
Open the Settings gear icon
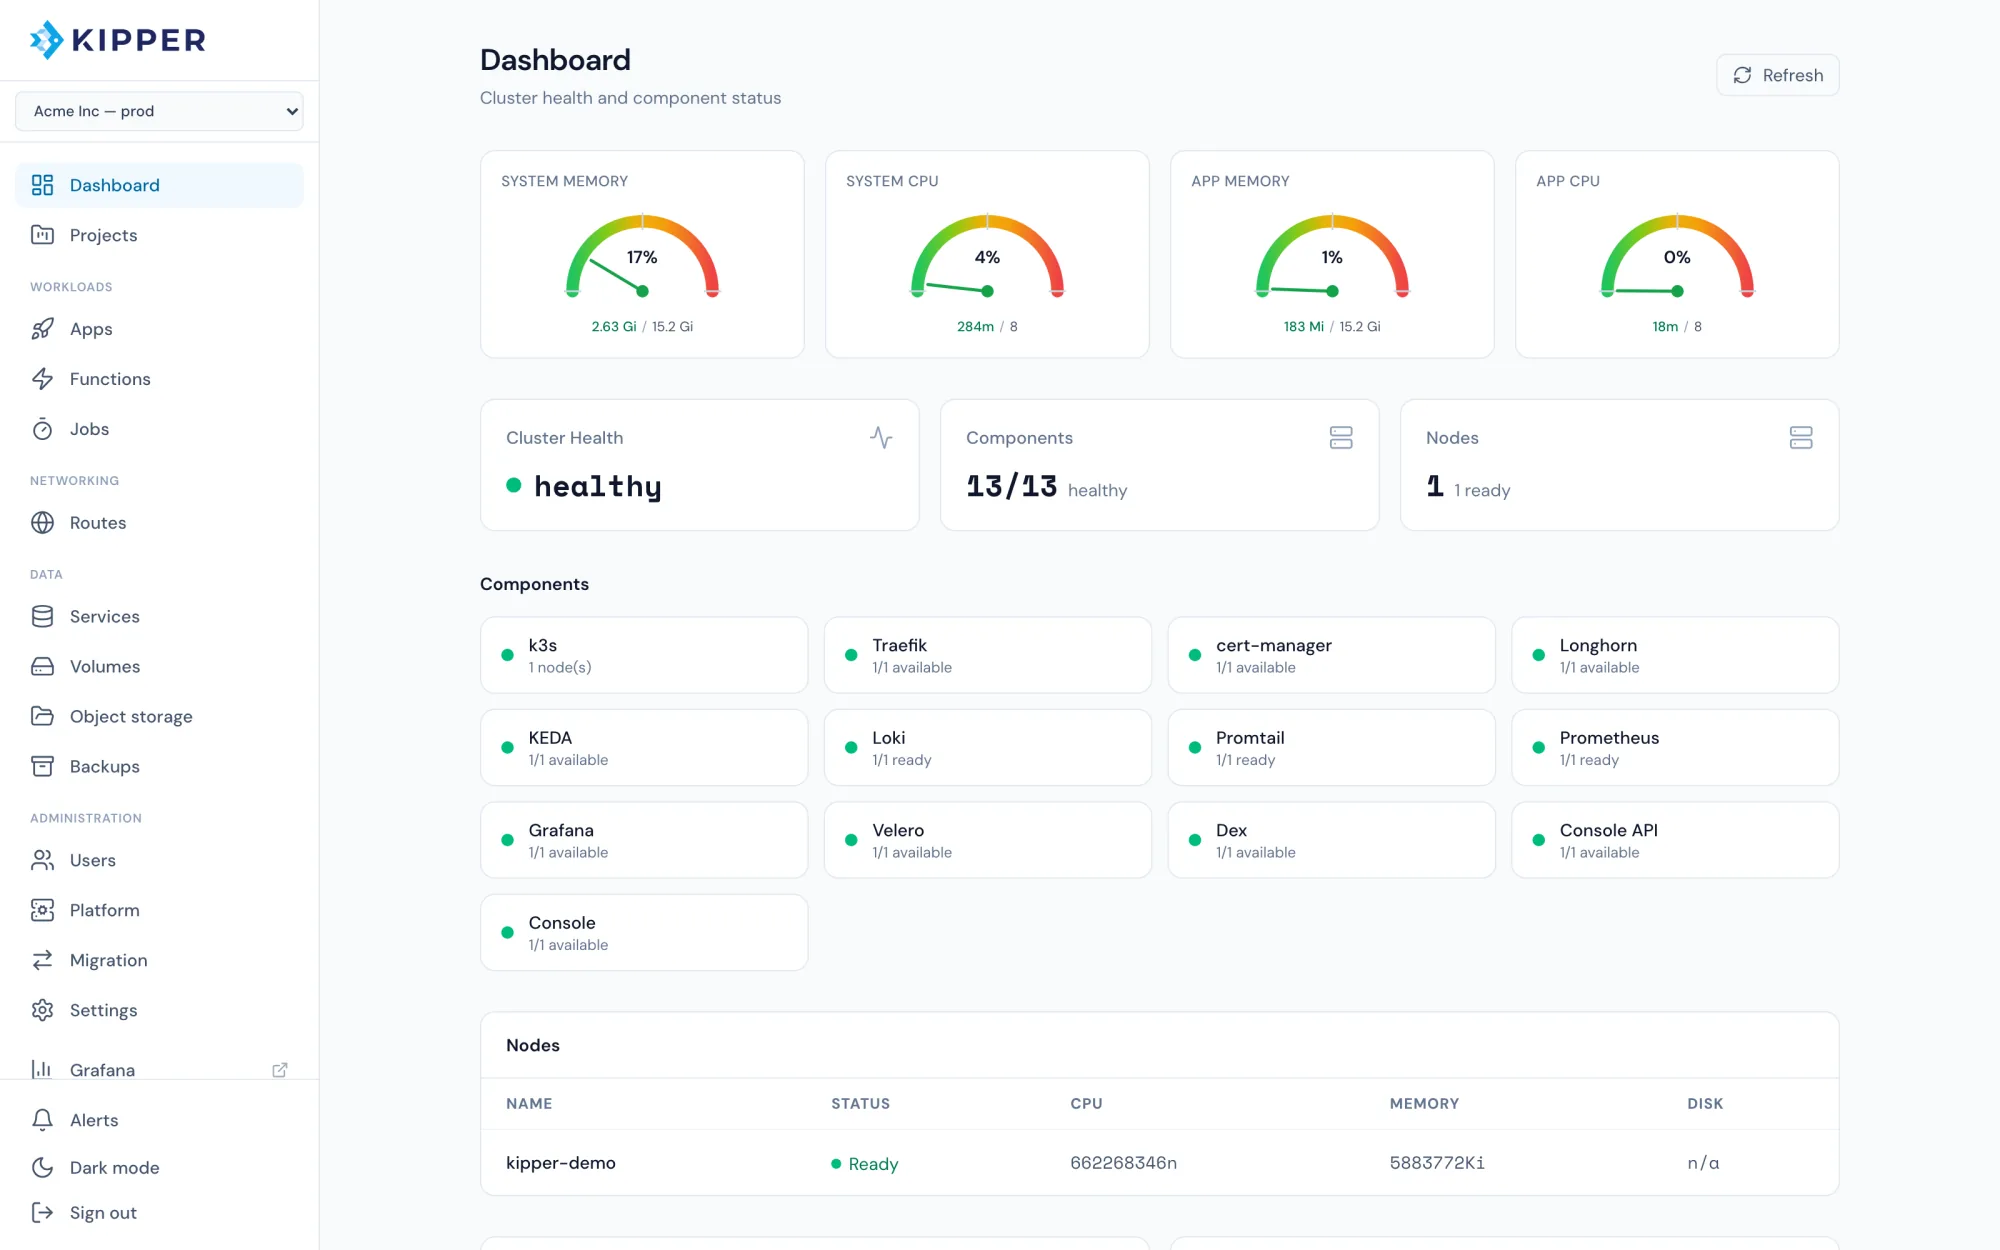tap(42, 1010)
